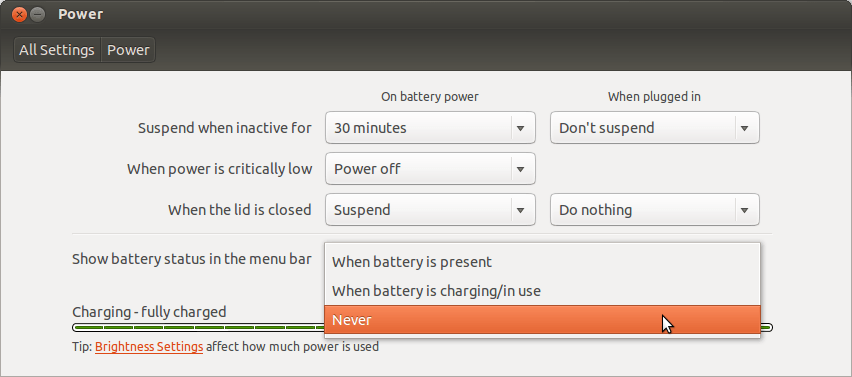Open the Brightness Settings link

pyautogui.click(x=149, y=347)
